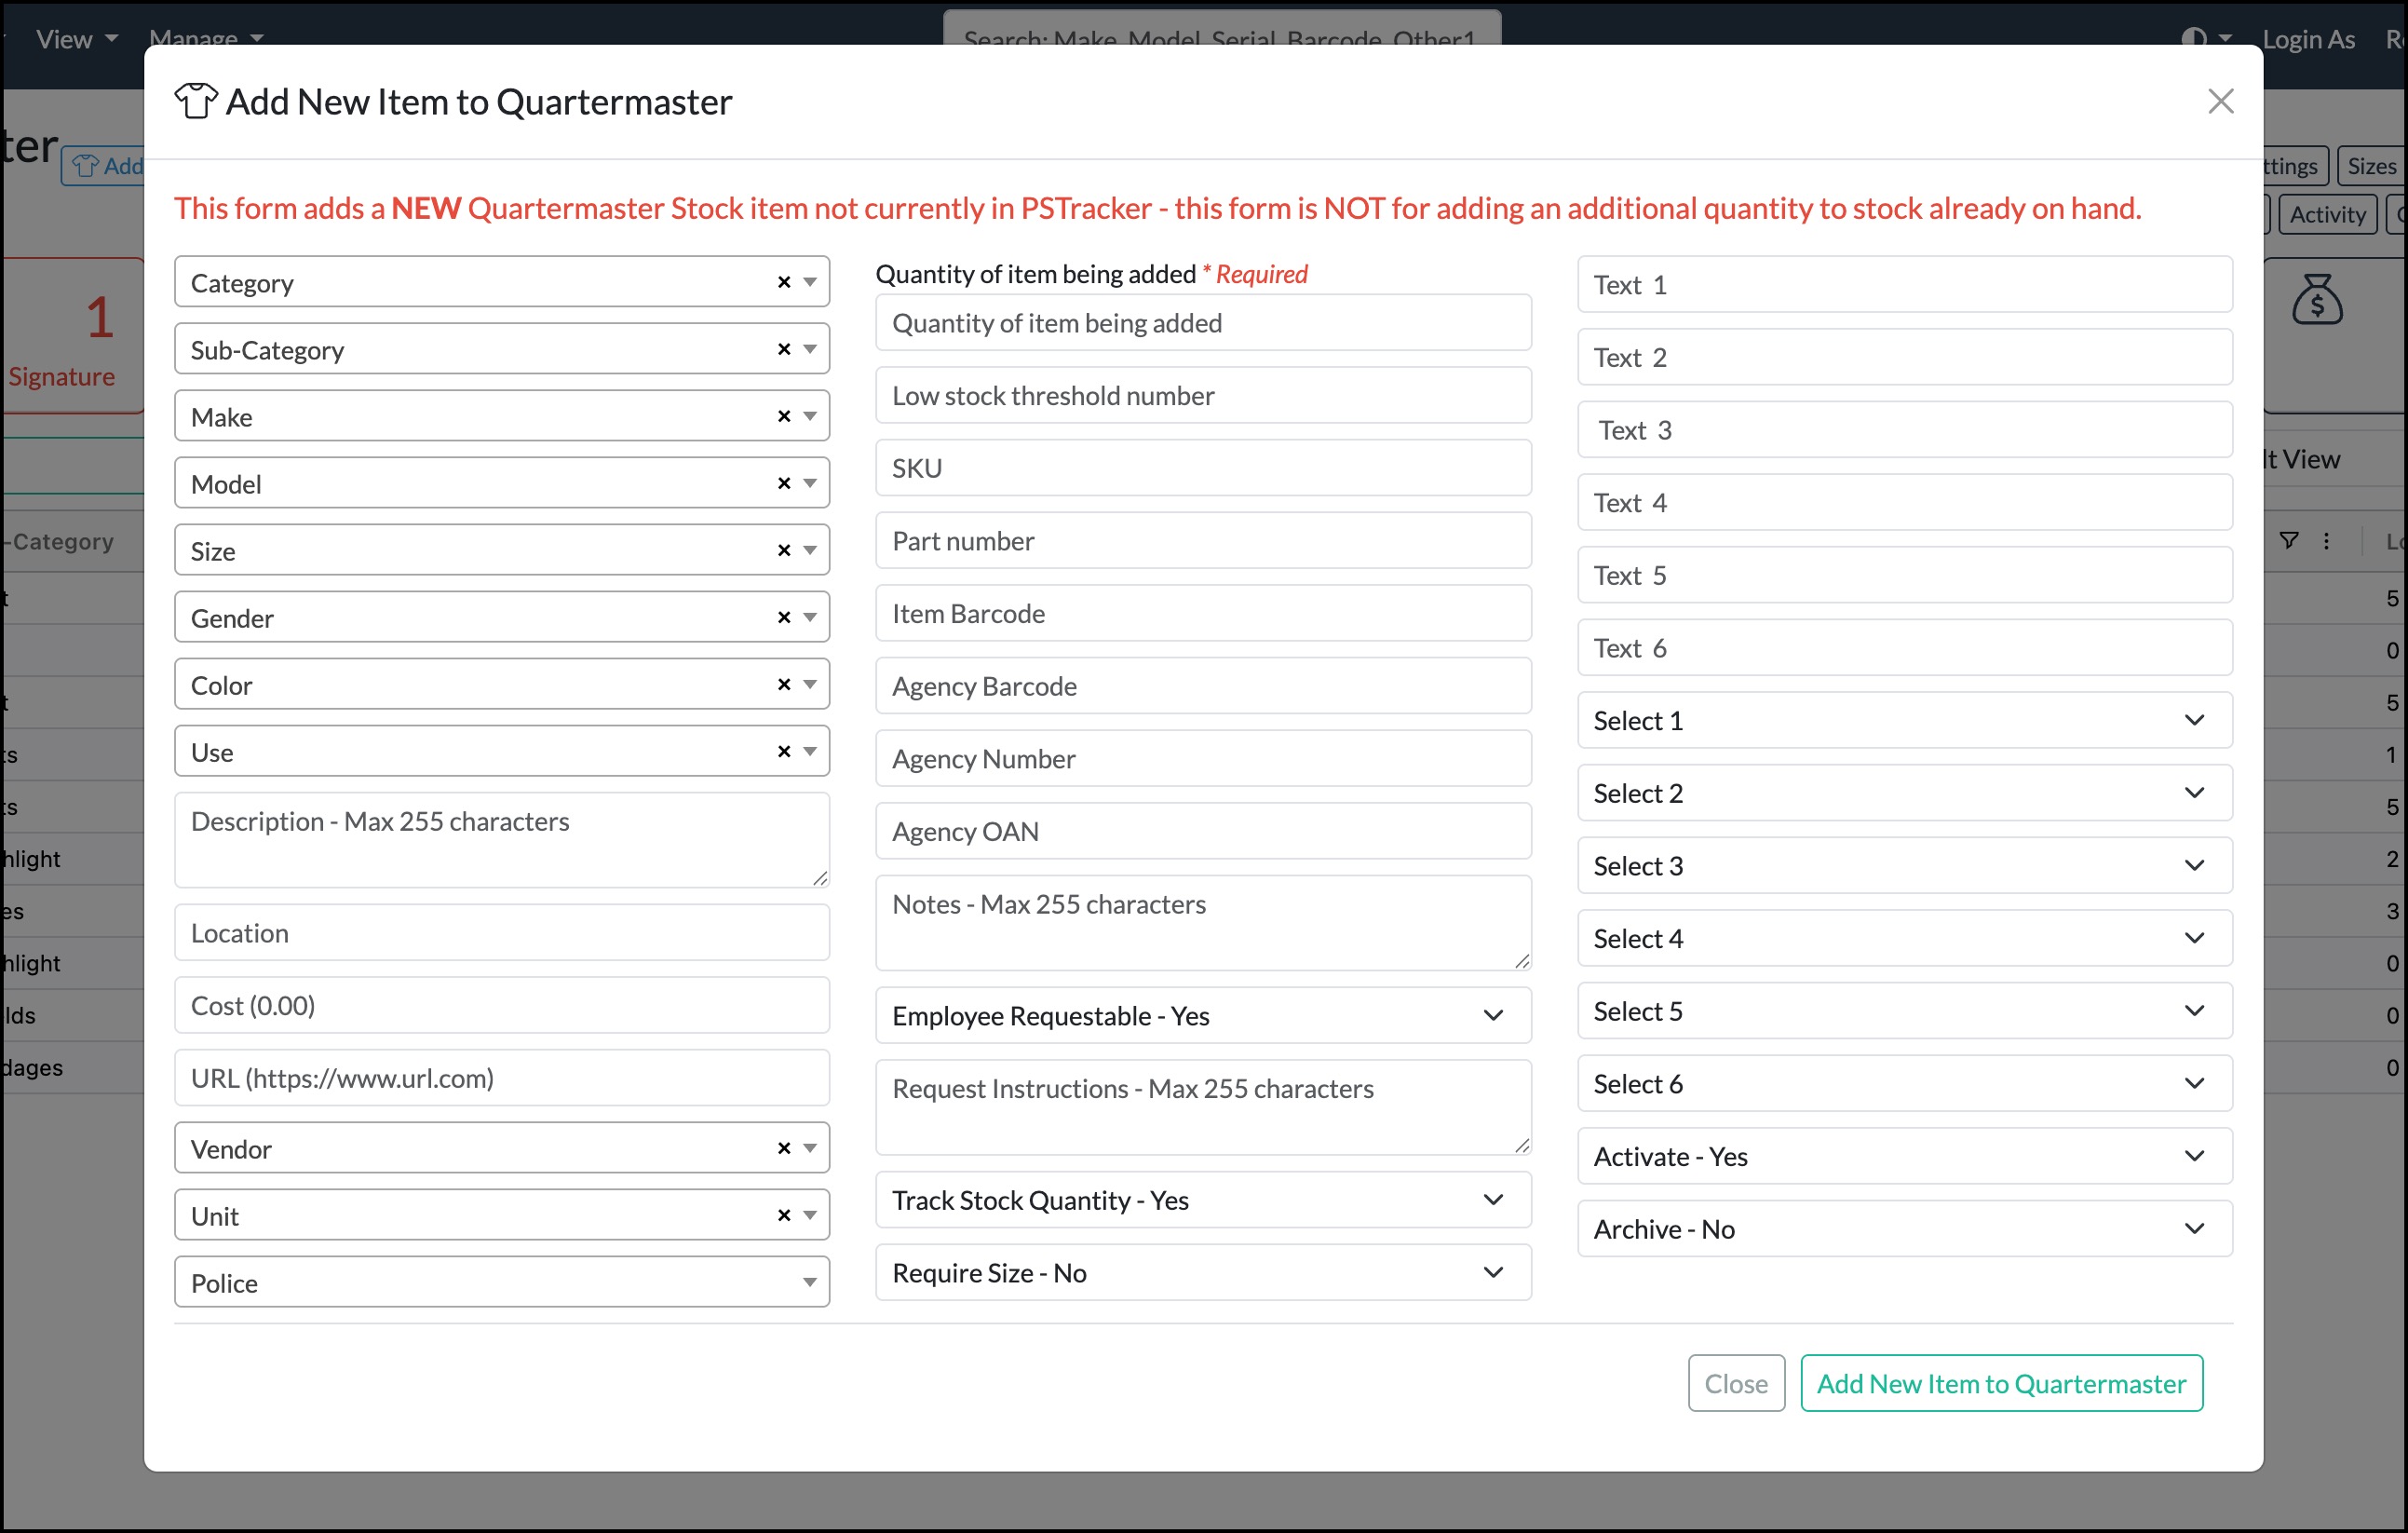
Task: Clear the Gender field x icon
Action: point(784,618)
